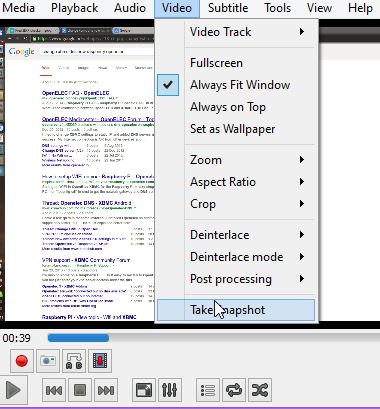This screenshot has height=409, width=380.
Task: Choose Set as Wallpaper option
Action: coord(236,129)
